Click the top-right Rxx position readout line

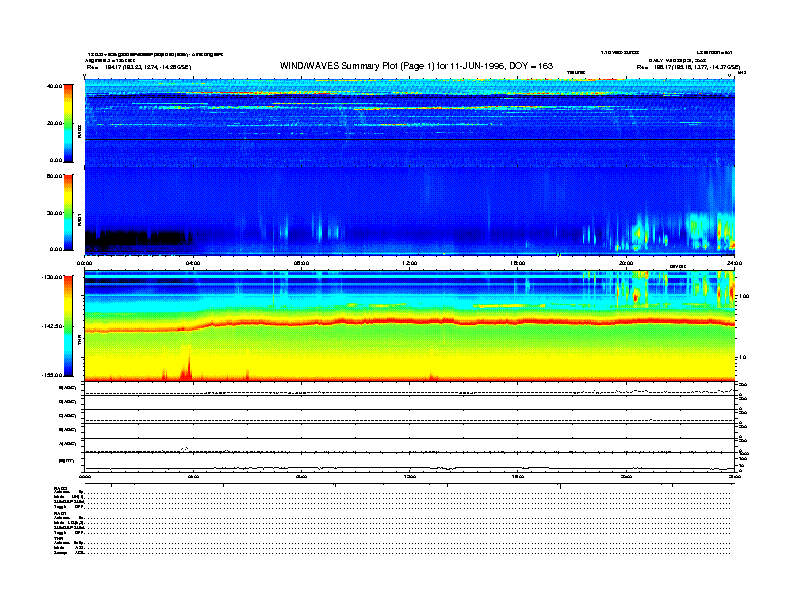[x=688, y=67]
